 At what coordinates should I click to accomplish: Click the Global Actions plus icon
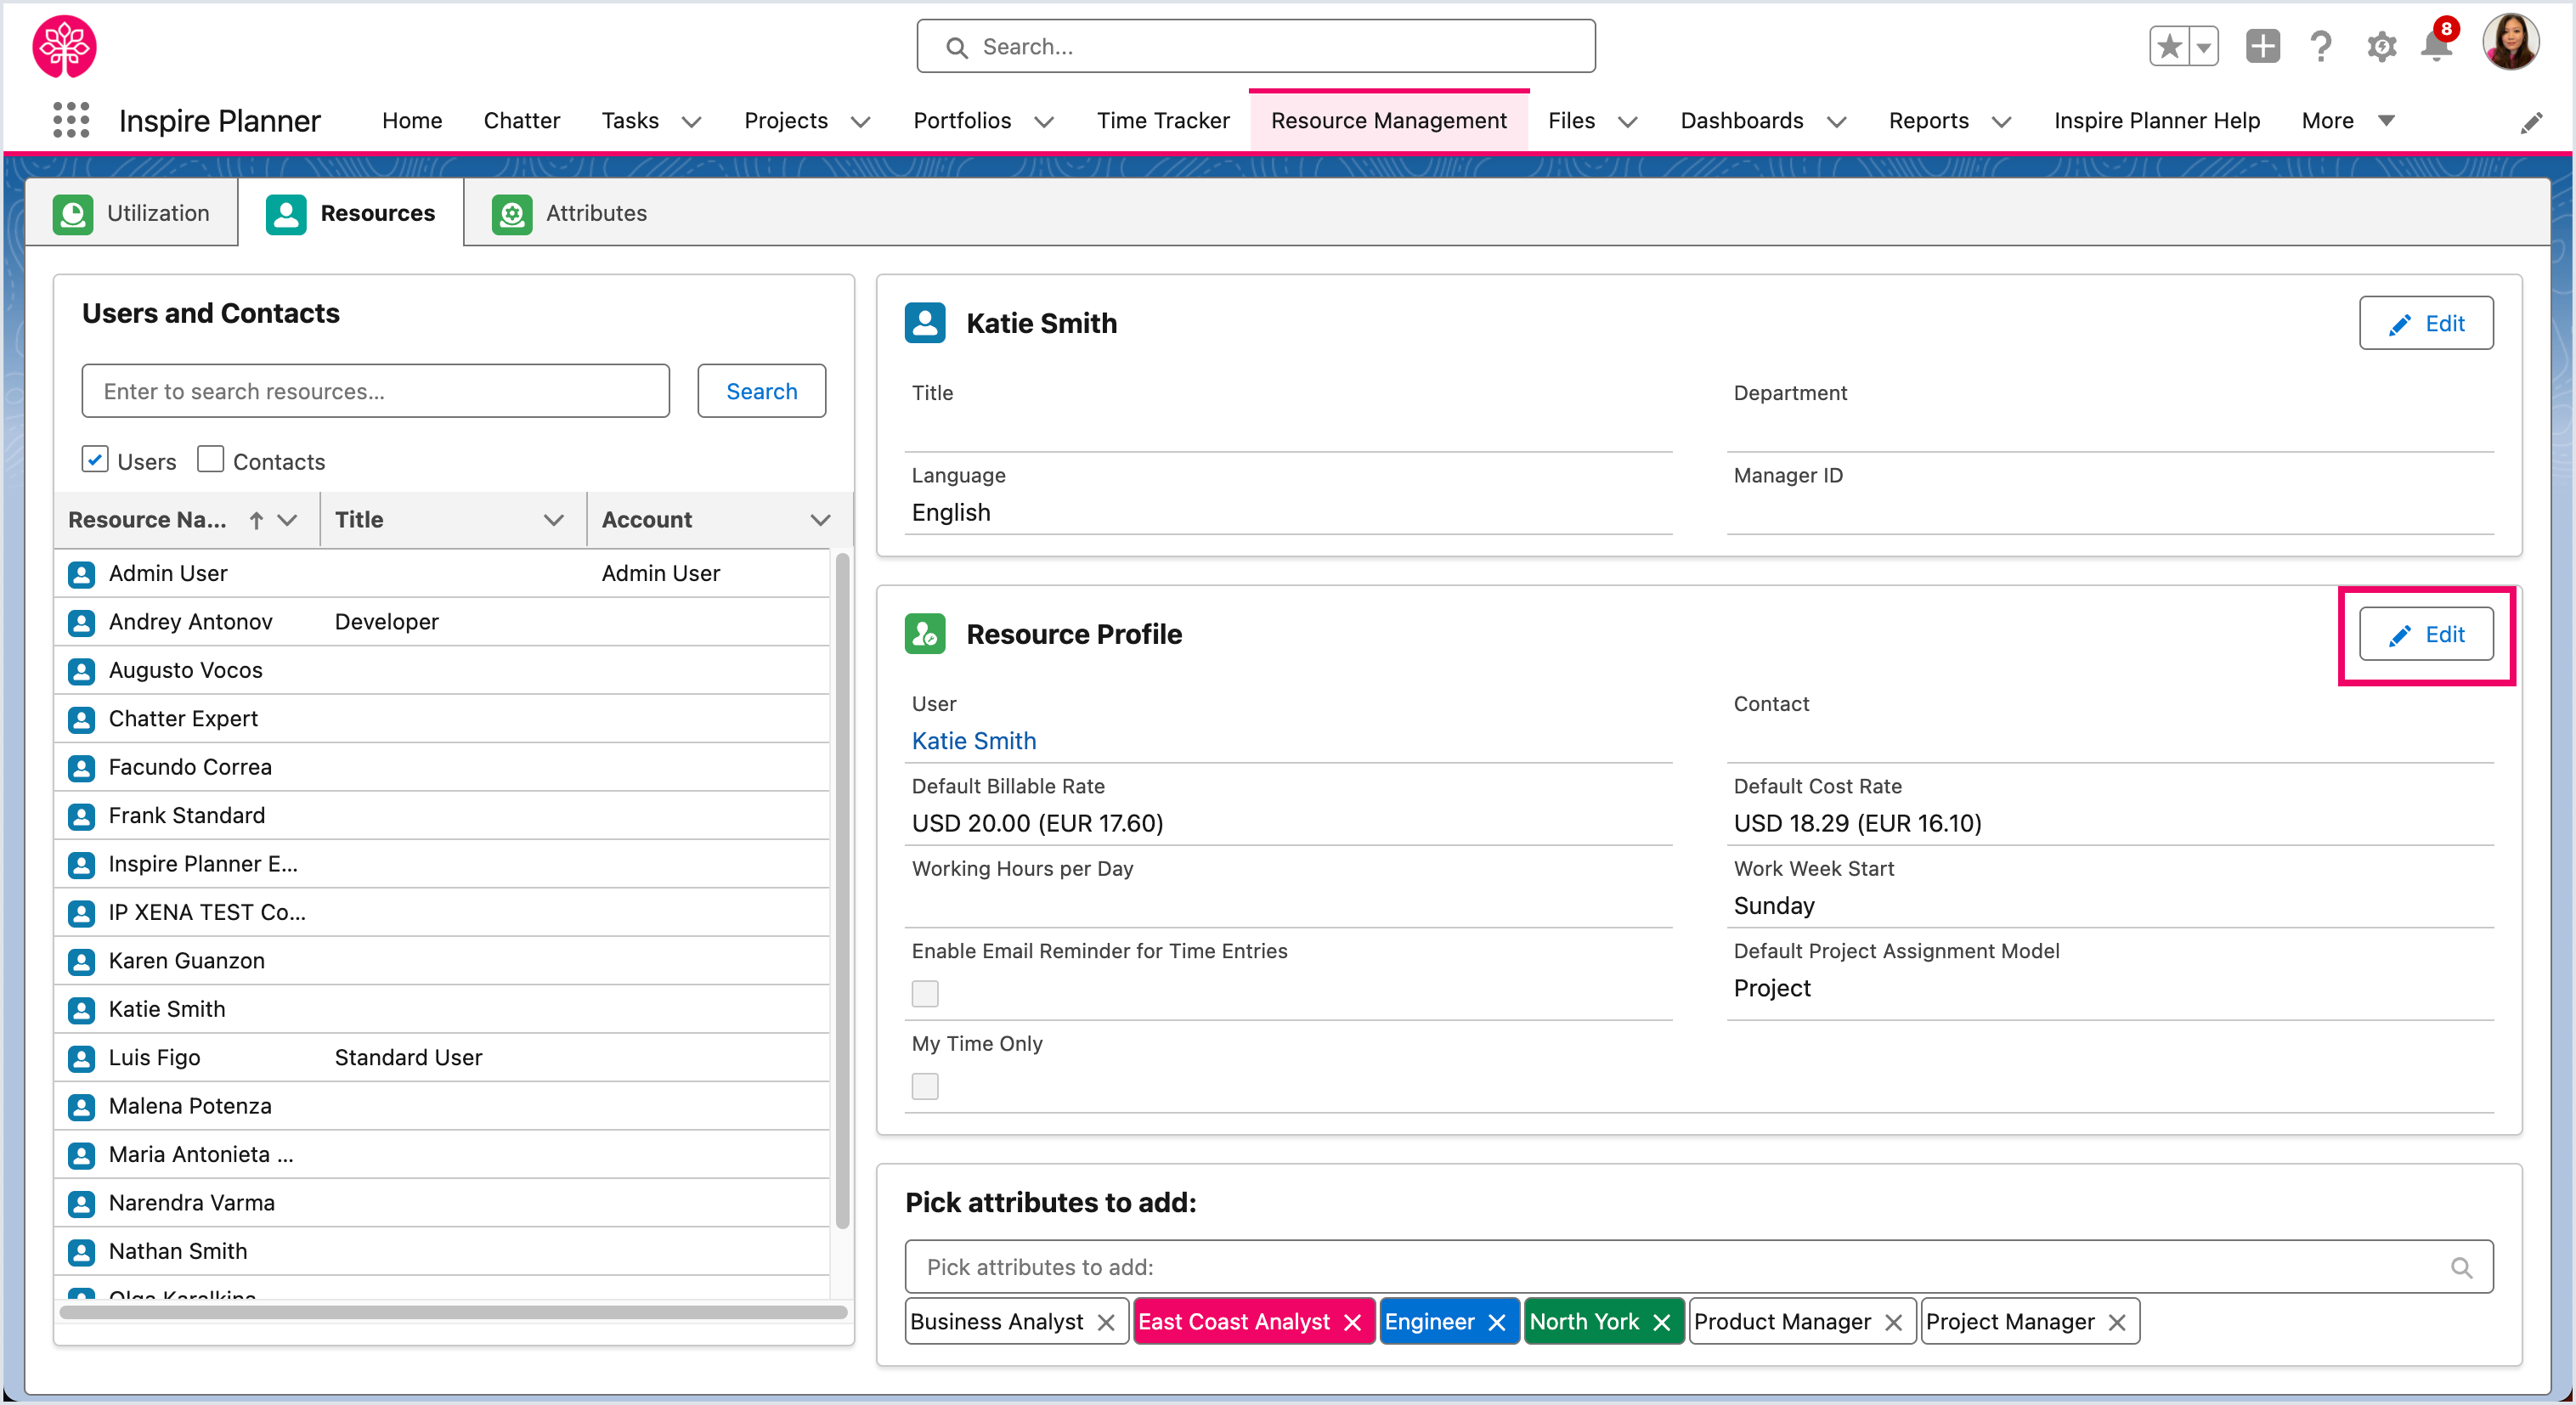[2262, 46]
